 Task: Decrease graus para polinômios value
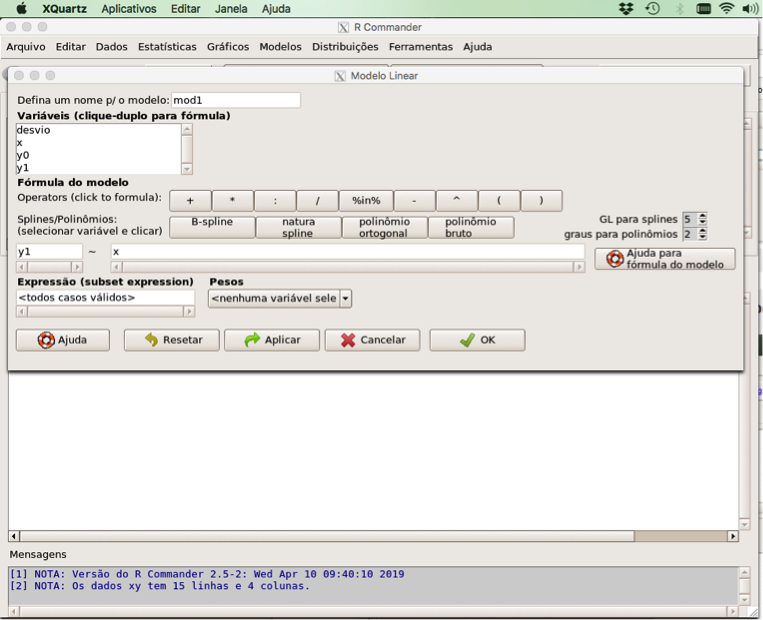coord(703,237)
